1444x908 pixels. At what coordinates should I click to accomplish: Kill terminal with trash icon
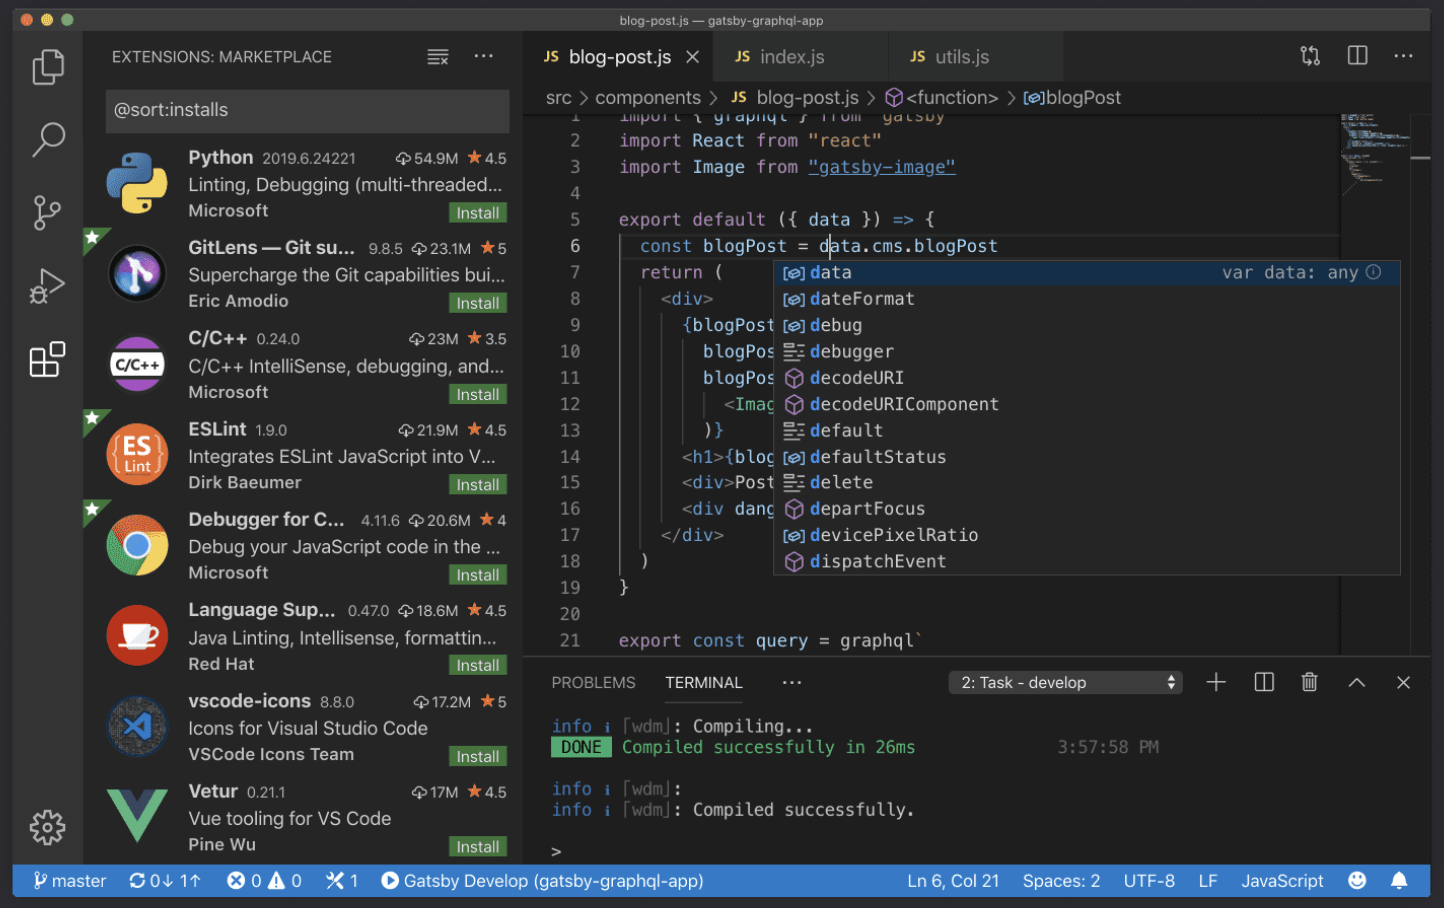pyautogui.click(x=1309, y=682)
